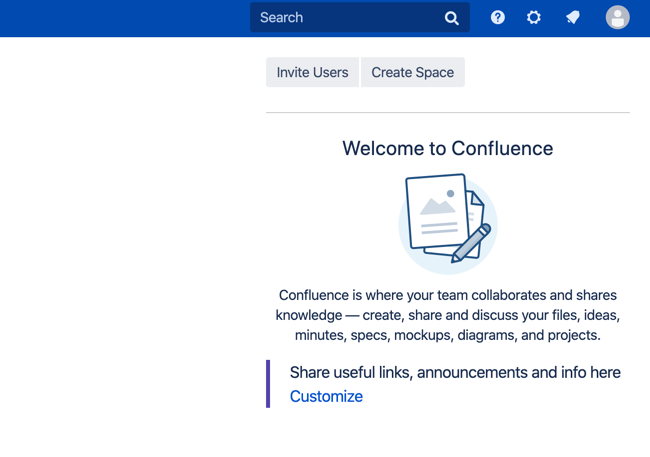This screenshot has height=457, width=650.
Task: Click the magnifier search icon
Action: (451, 18)
